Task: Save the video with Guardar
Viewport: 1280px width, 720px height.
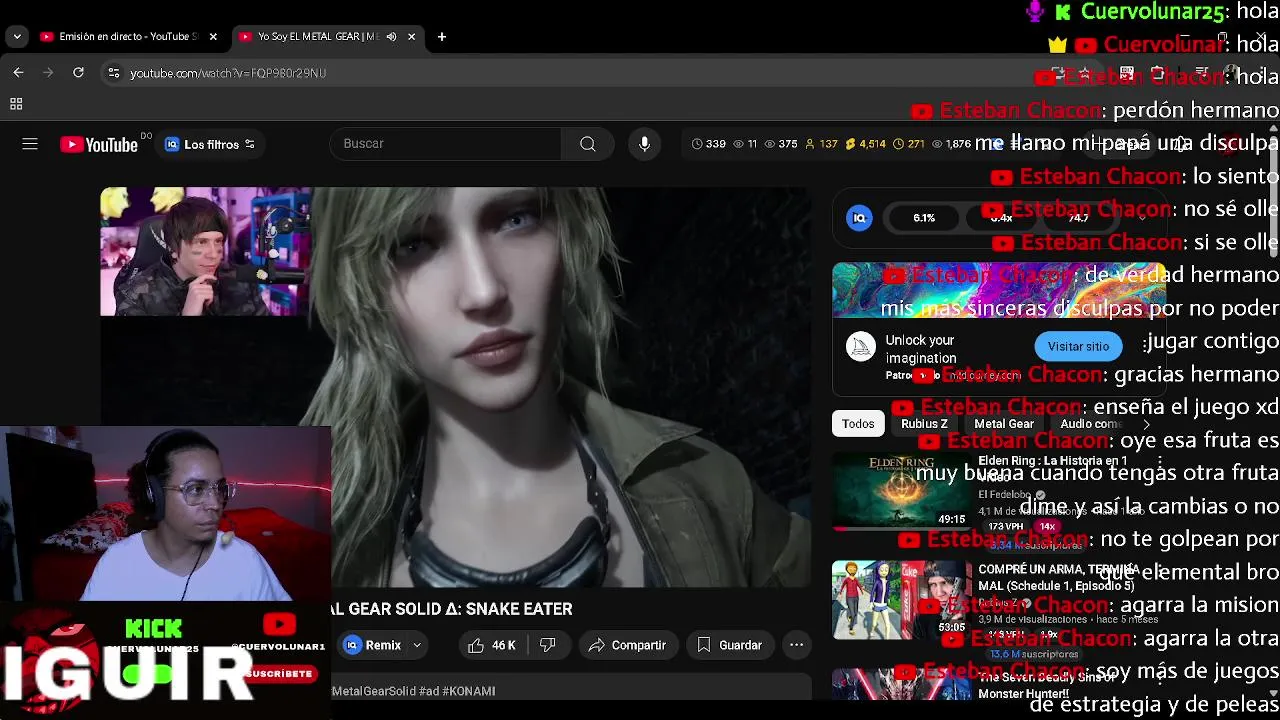Action: [x=729, y=645]
